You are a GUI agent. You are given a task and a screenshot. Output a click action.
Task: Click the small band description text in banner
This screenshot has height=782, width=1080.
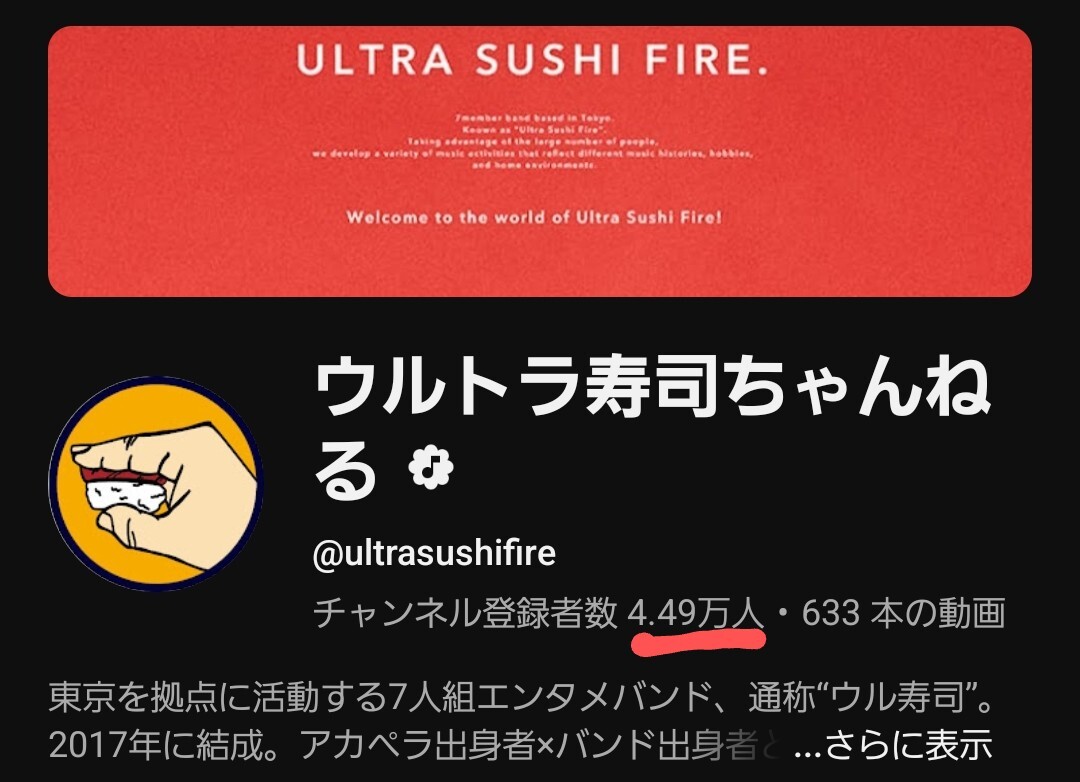tap(532, 142)
